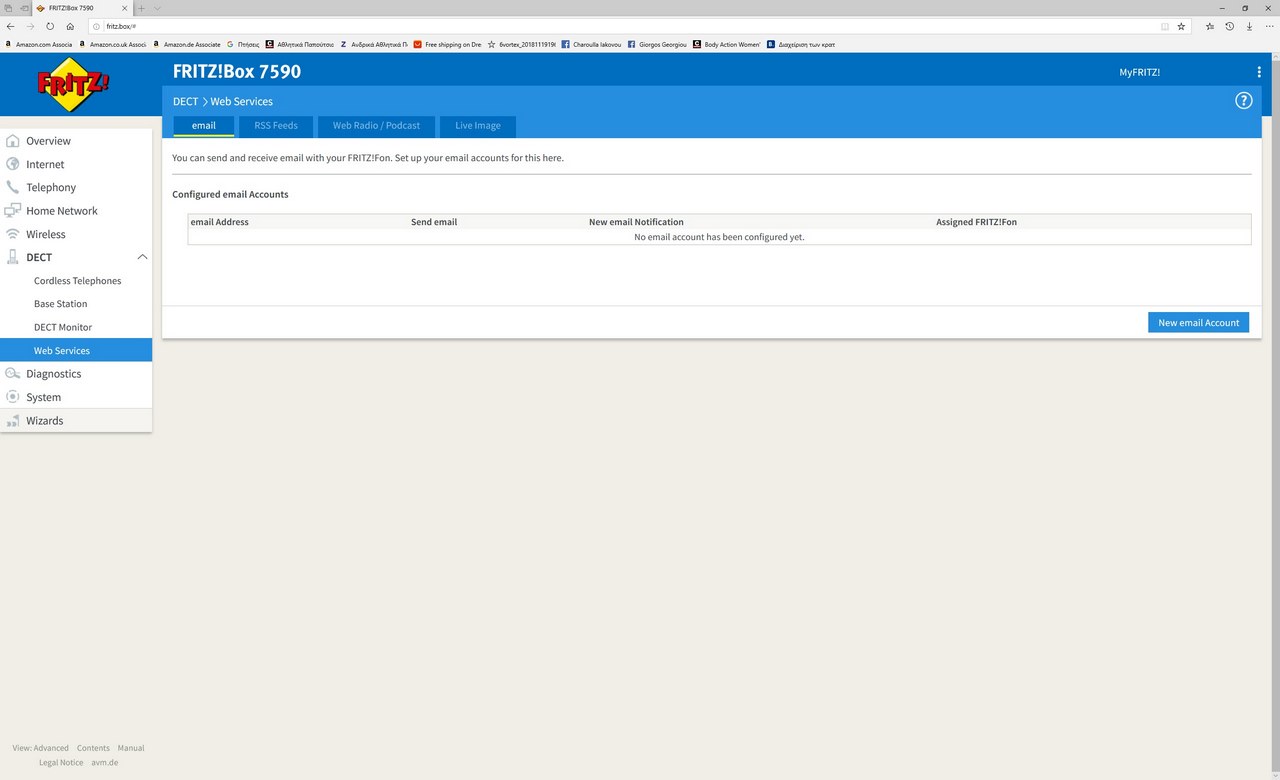Click the DECT phone icon
This screenshot has width=1280, height=780.
coord(12,257)
